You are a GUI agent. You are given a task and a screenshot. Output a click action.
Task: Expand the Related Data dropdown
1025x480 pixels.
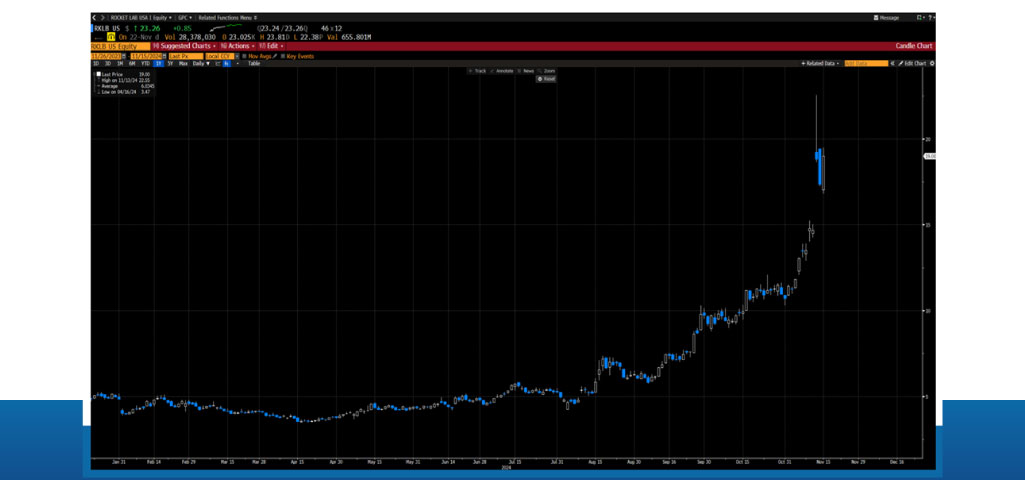[819, 63]
